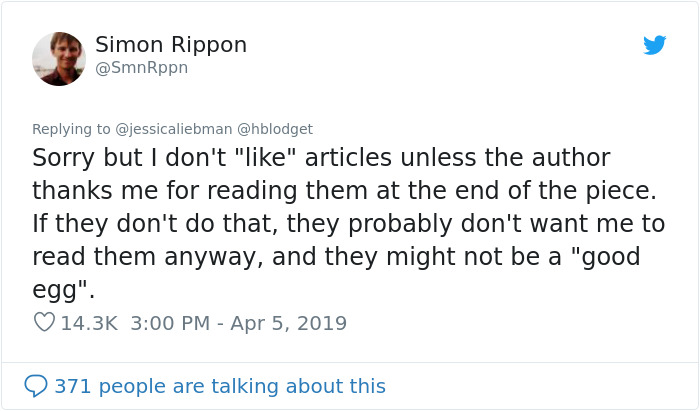Open Simon Rippon's profile photo
The width and height of the screenshot is (700, 411).
[59, 58]
